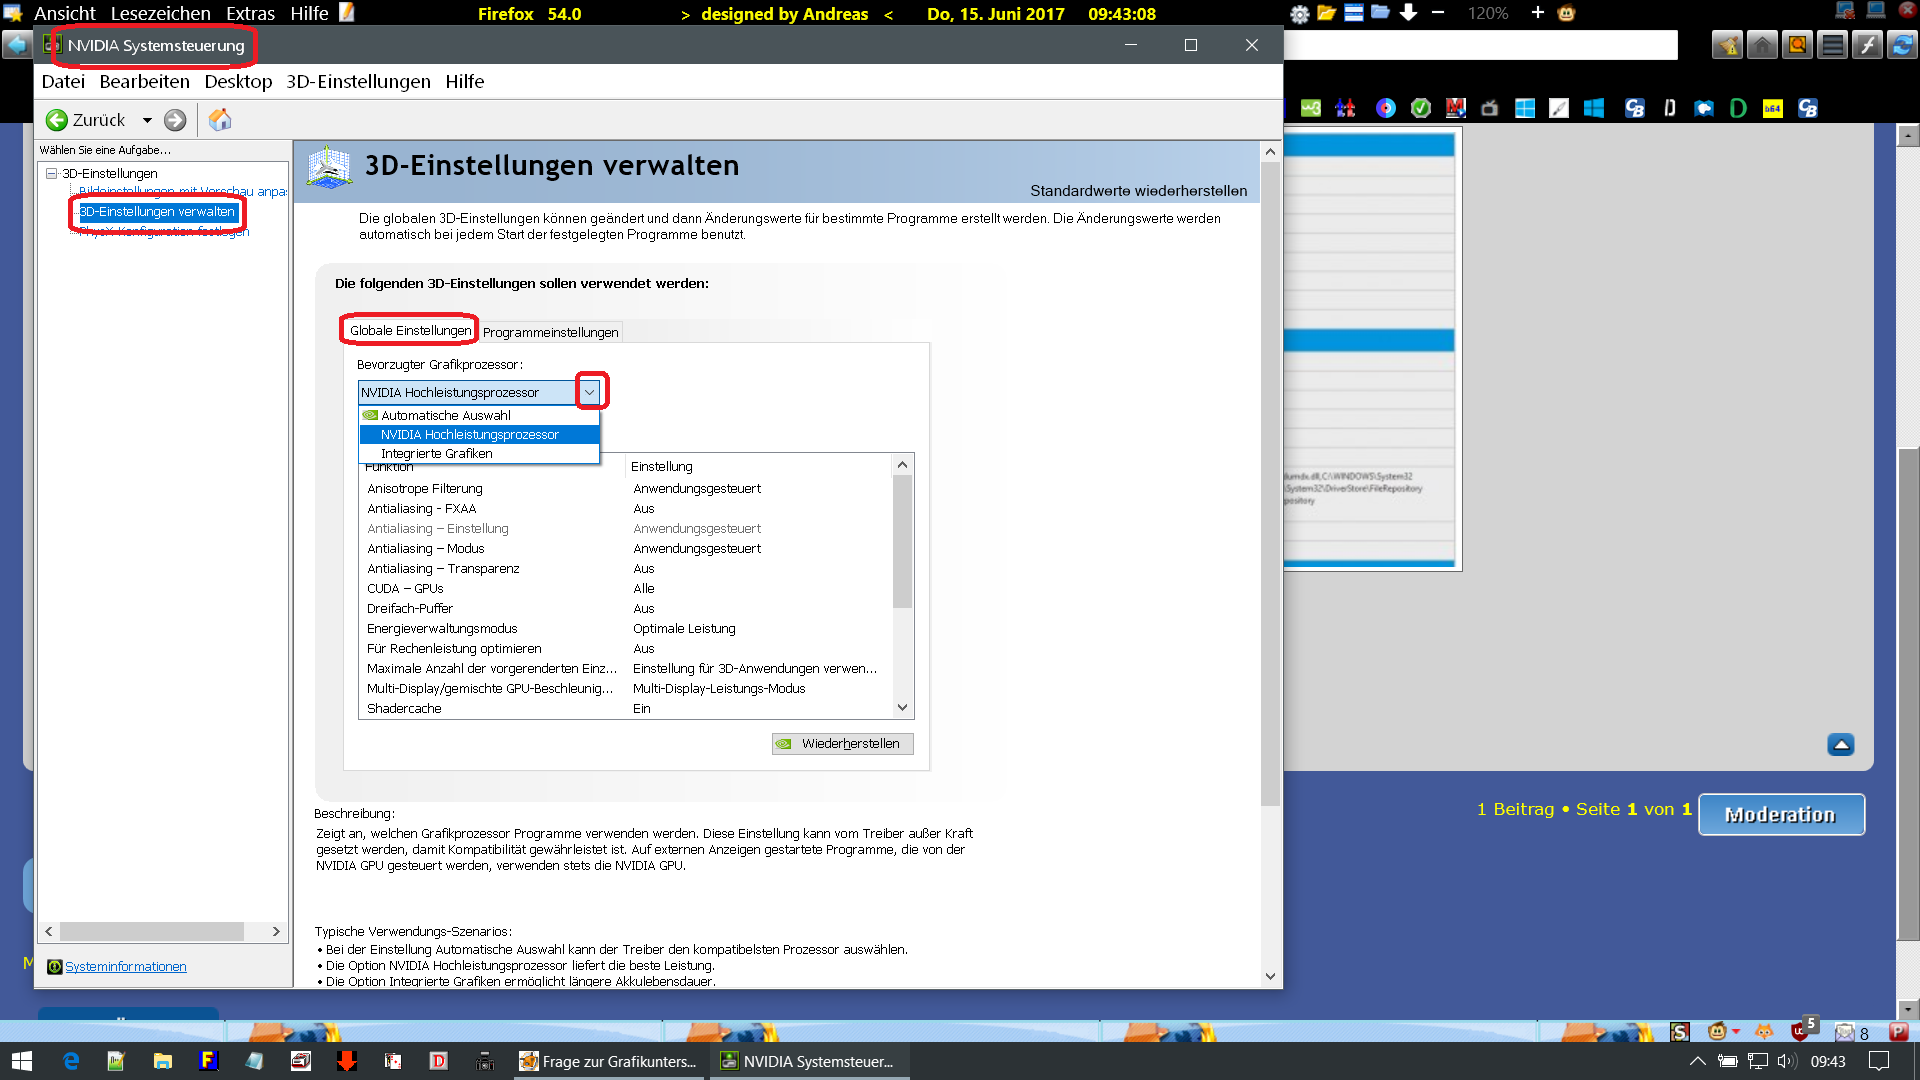Click the forward navigation arrow icon
The height and width of the screenshot is (1080, 1920).
(x=175, y=120)
